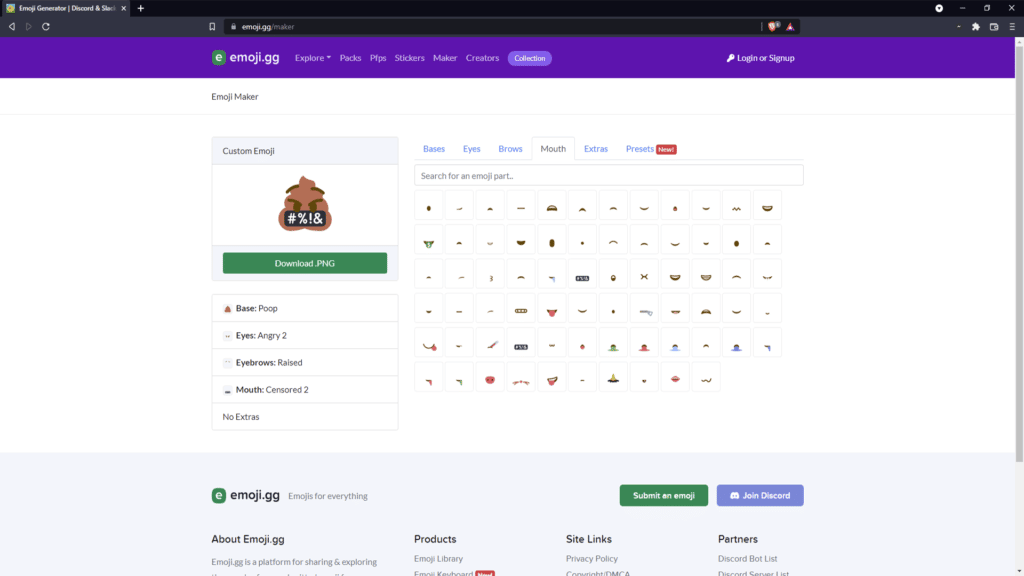Image resolution: width=1024 pixels, height=576 pixels.
Task: Open the Privacy Policy footer link
Action: 592,558
